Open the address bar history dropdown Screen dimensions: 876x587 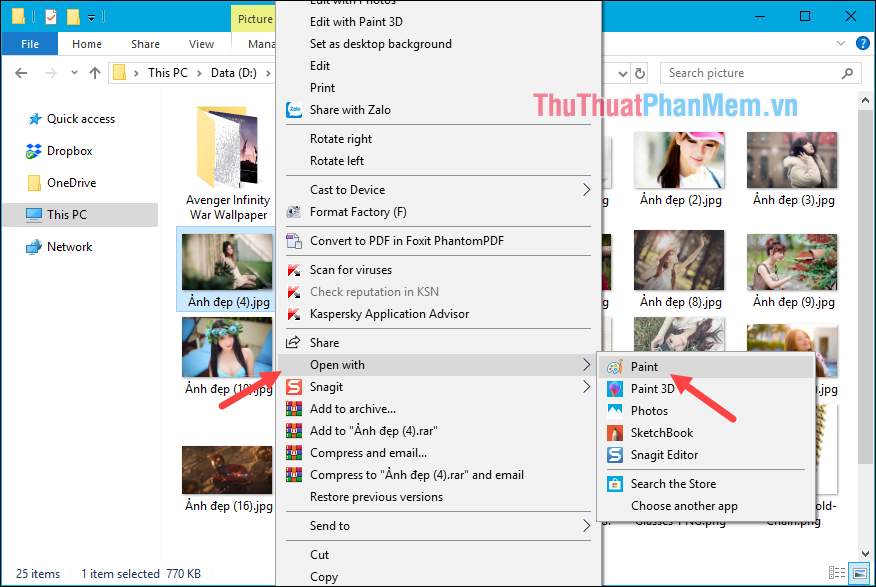coord(621,72)
